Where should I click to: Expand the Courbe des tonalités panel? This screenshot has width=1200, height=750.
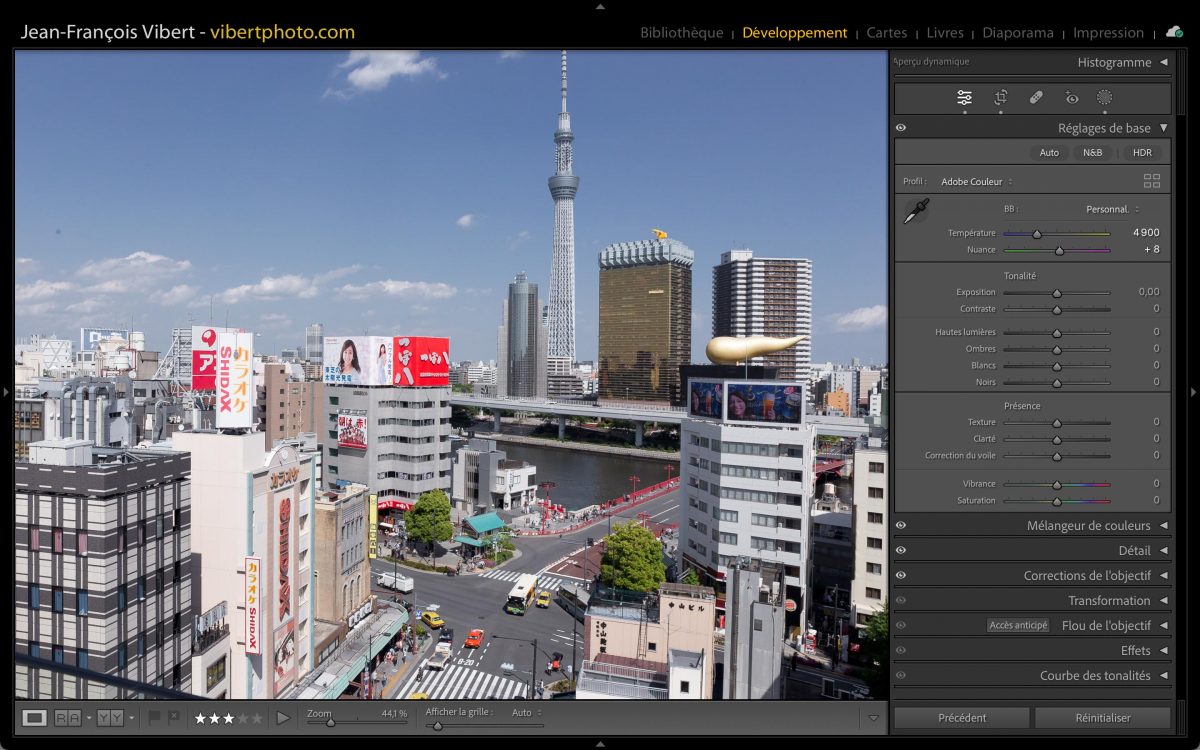tap(1163, 675)
